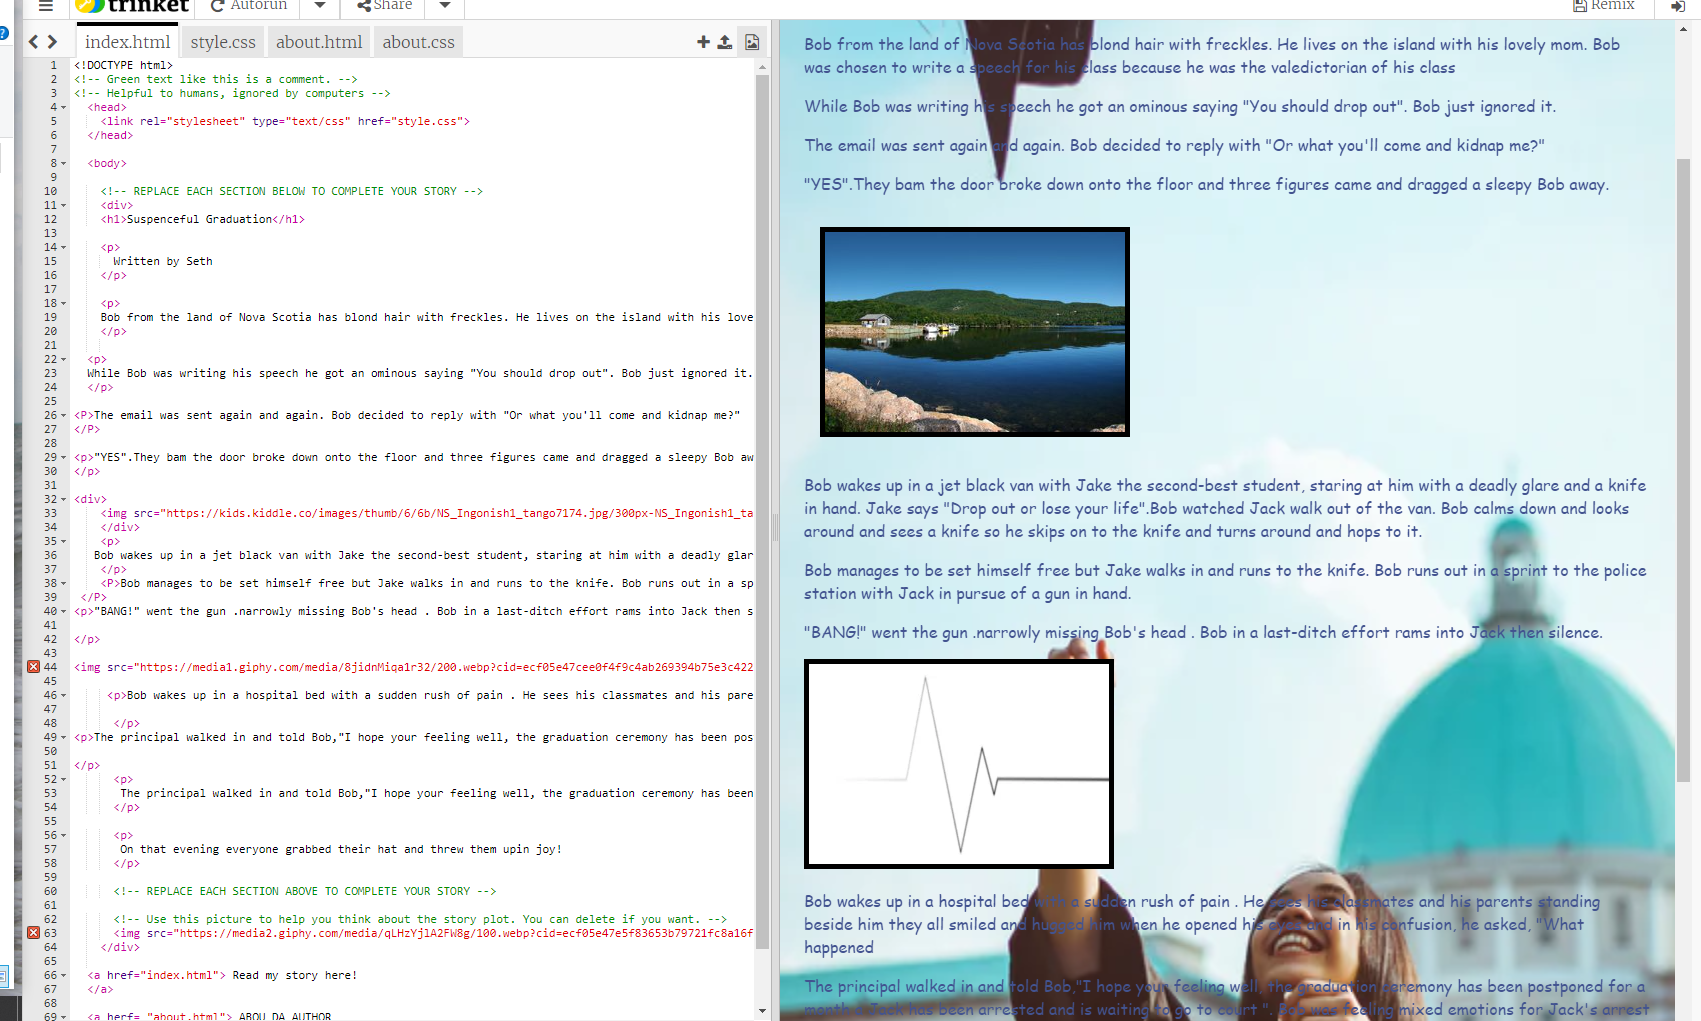Click the sign-in icon beside Remix

pyautogui.click(x=1678, y=6)
